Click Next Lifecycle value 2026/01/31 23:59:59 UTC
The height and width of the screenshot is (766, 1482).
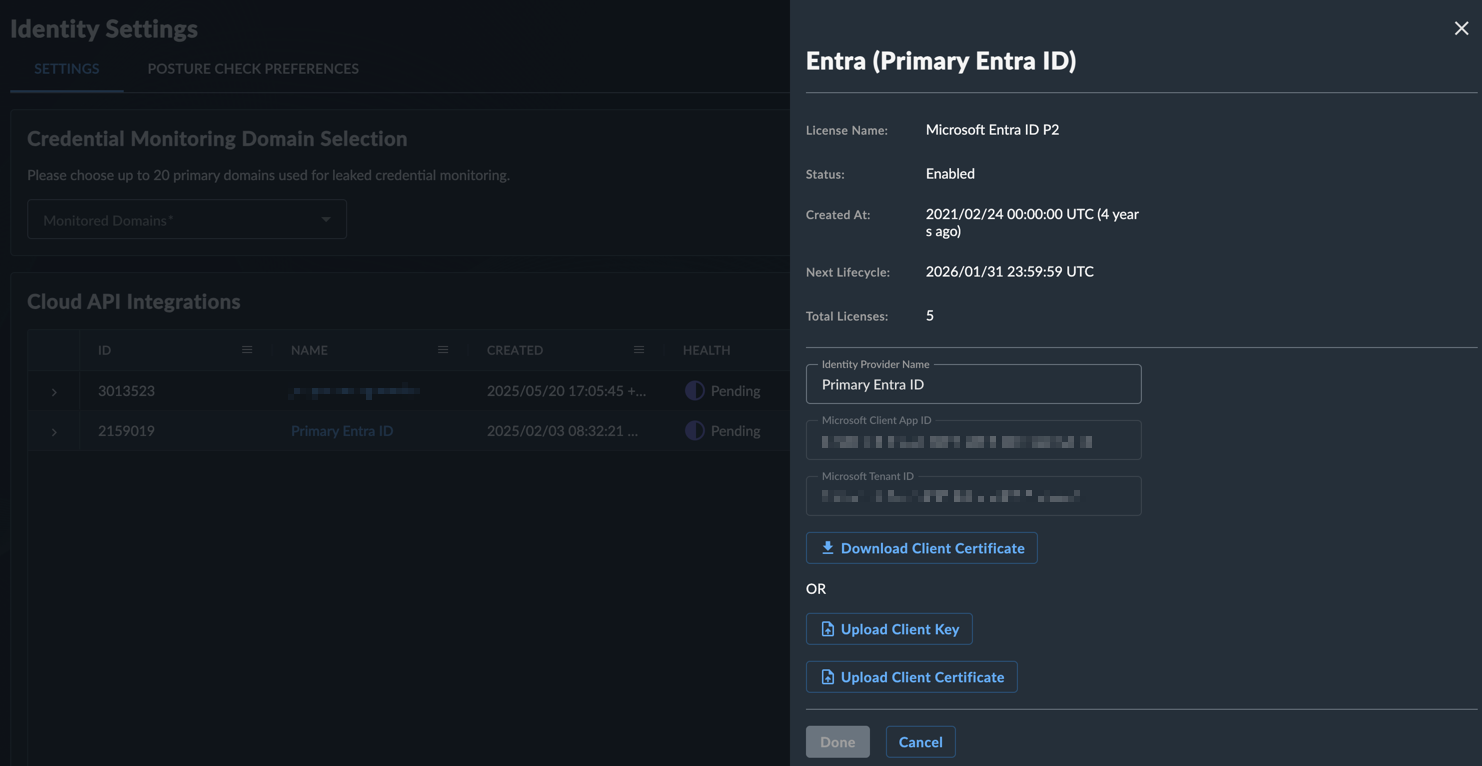coord(1010,271)
